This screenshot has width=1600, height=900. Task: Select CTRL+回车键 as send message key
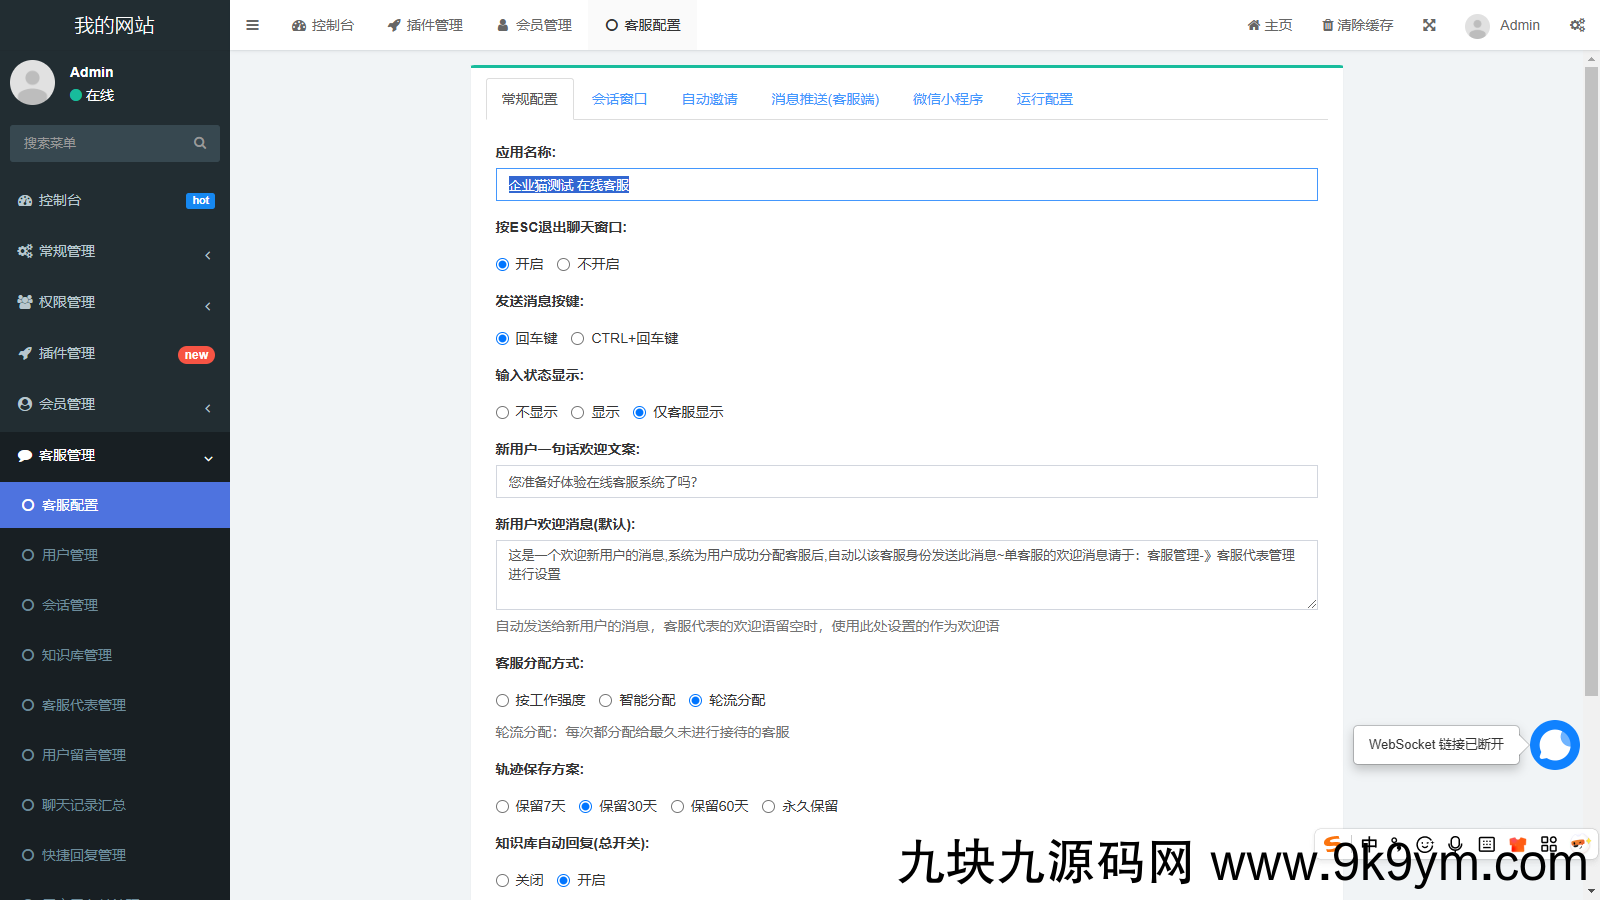(578, 339)
